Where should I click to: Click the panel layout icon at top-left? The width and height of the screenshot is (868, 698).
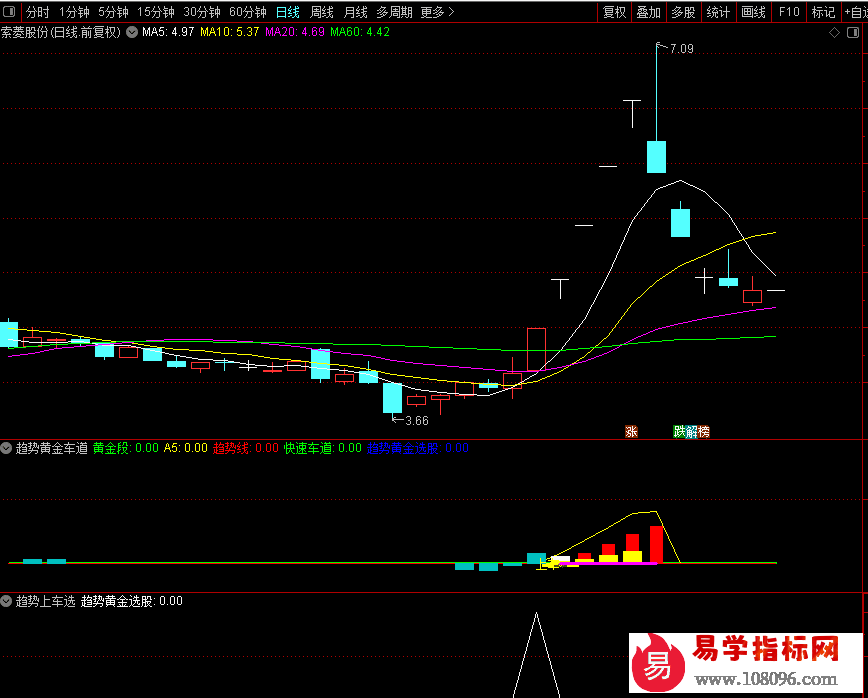pos(9,13)
